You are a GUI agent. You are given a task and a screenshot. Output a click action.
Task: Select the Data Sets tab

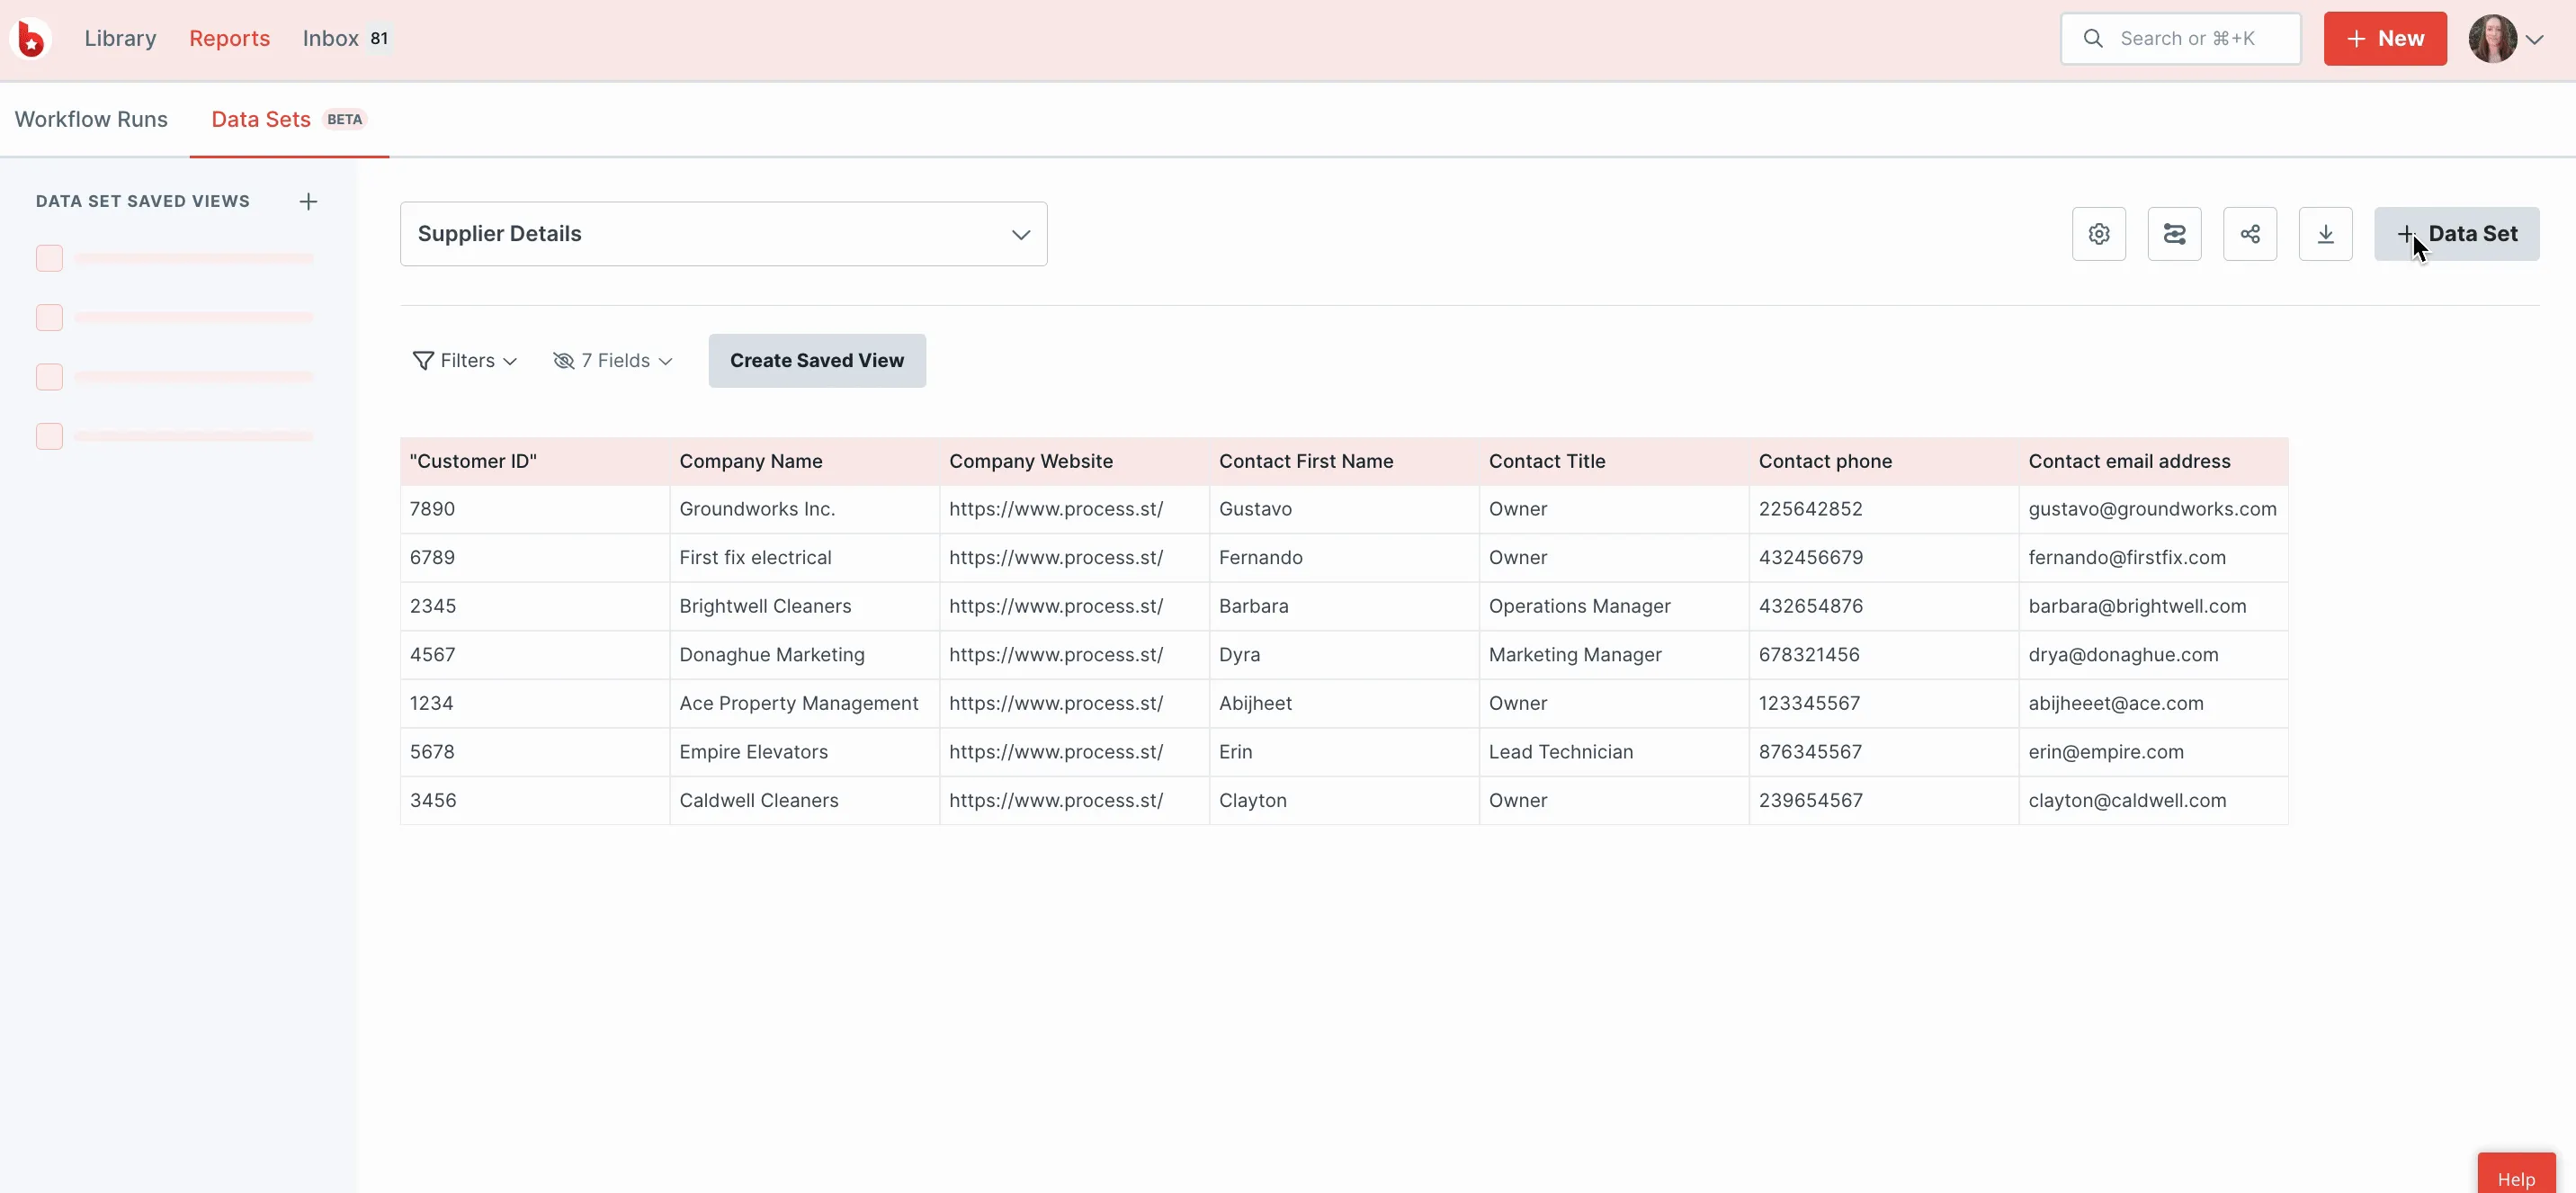[x=289, y=120]
